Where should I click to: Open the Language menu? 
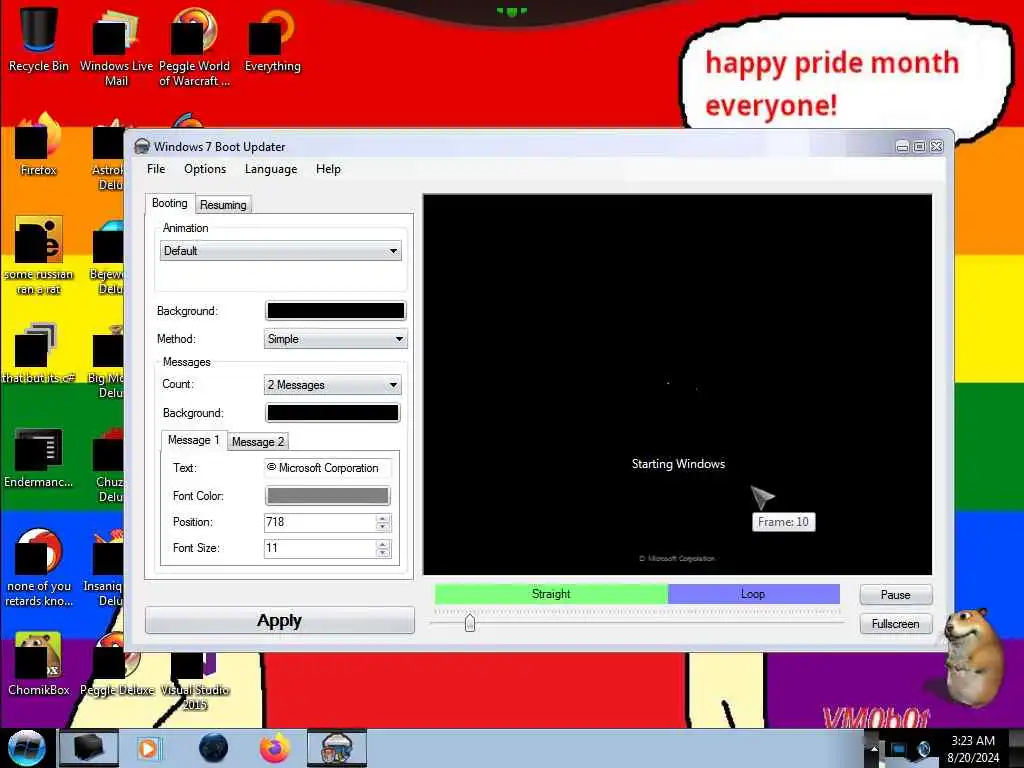[271, 169]
